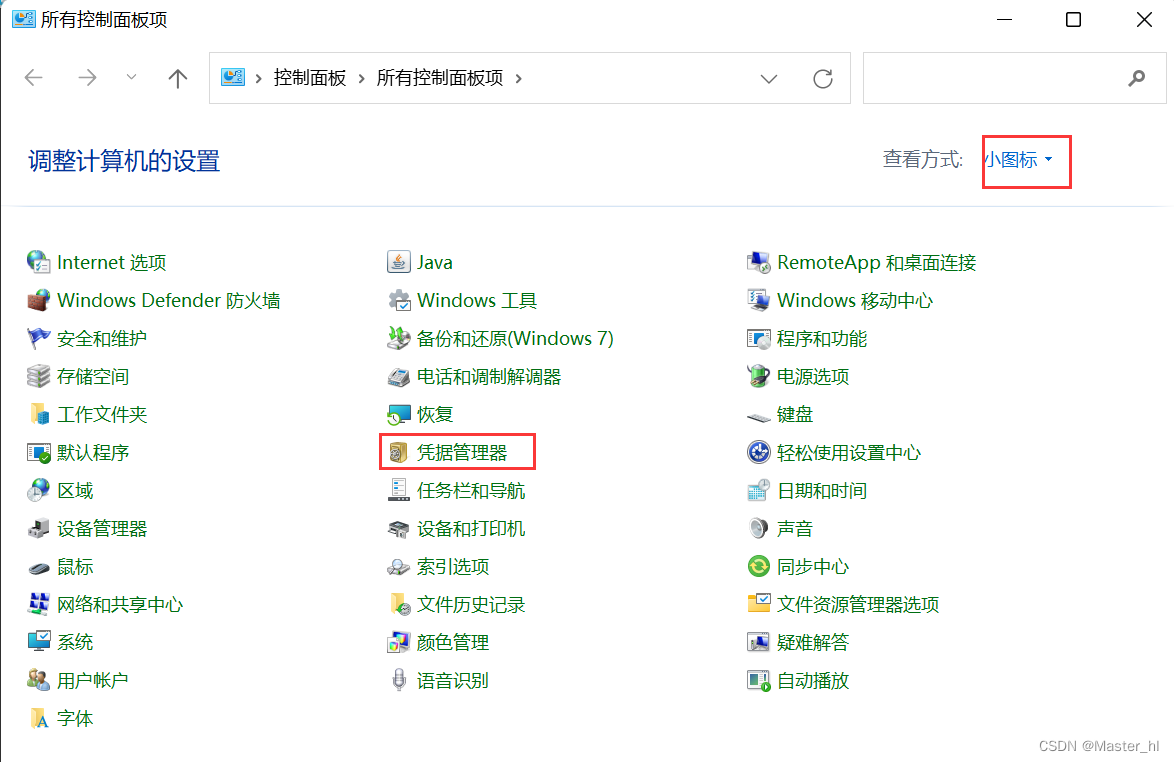Open the 文件资源管理器选项 folder icon
1174x762 pixels.
(x=758, y=604)
